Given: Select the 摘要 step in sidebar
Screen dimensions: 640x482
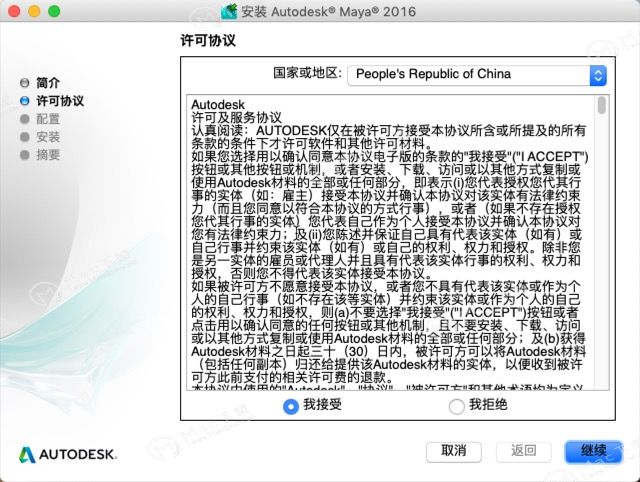Looking at the screenshot, I should point(48,155).
